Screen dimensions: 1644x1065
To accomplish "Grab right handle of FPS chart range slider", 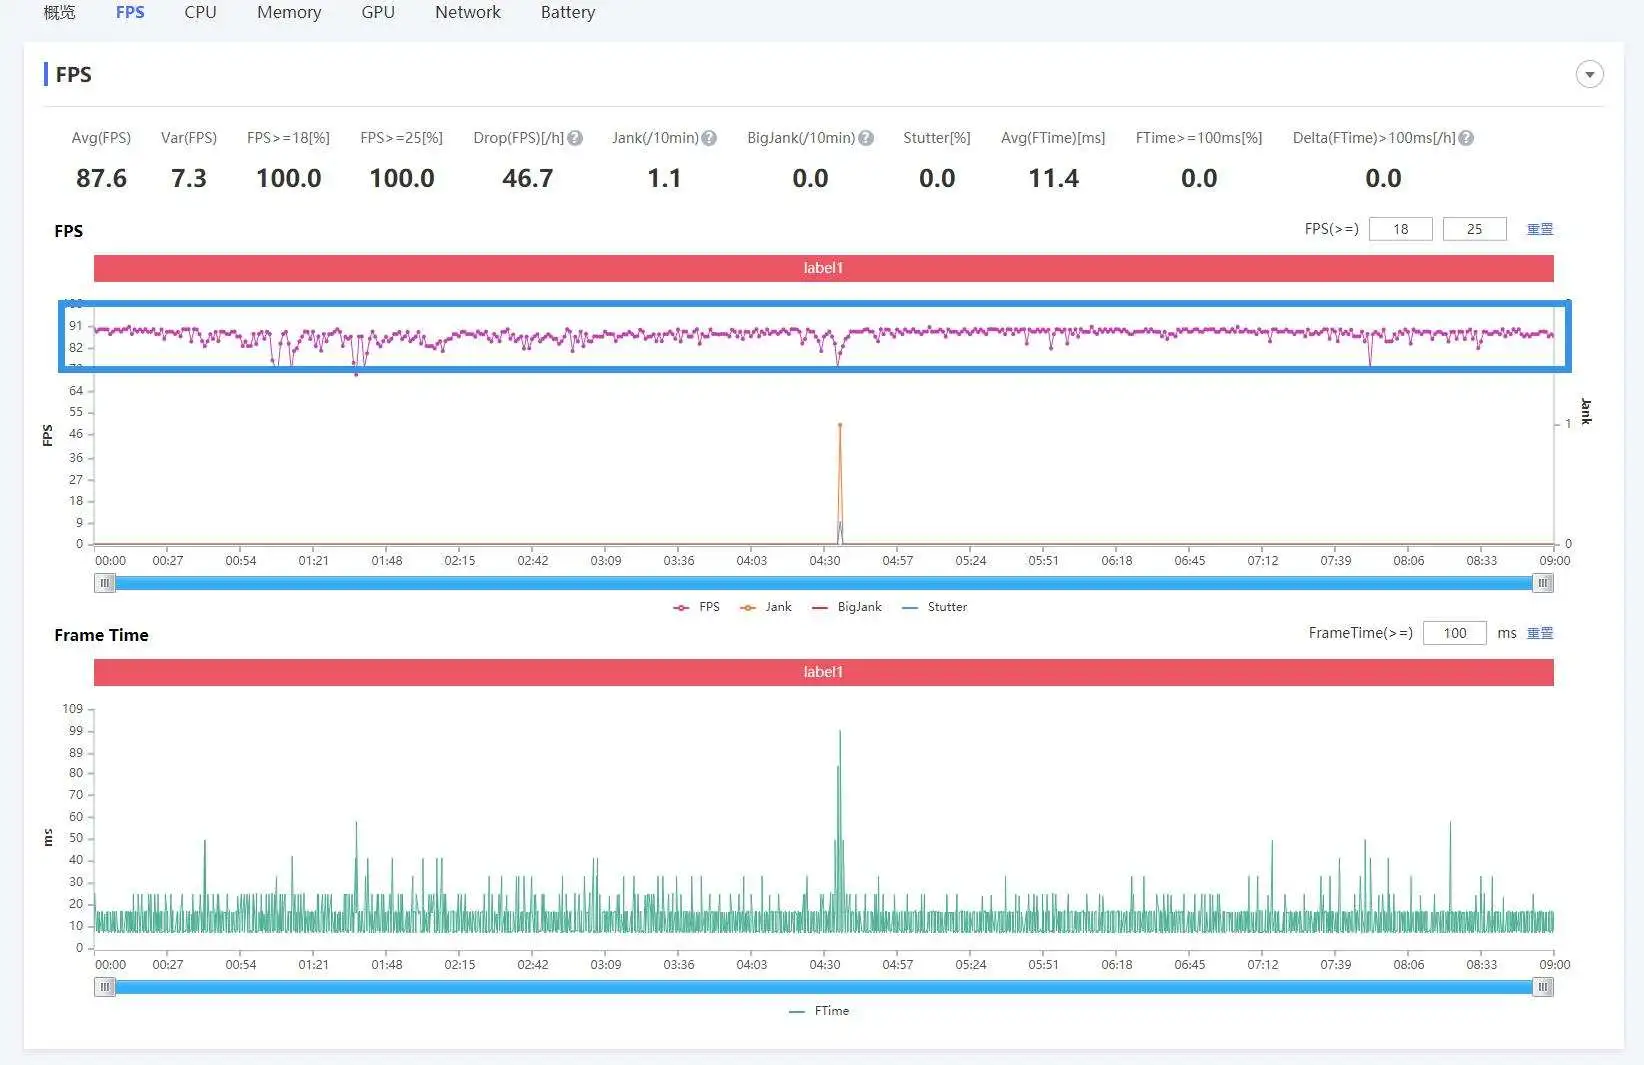I will pos(1543,583).
